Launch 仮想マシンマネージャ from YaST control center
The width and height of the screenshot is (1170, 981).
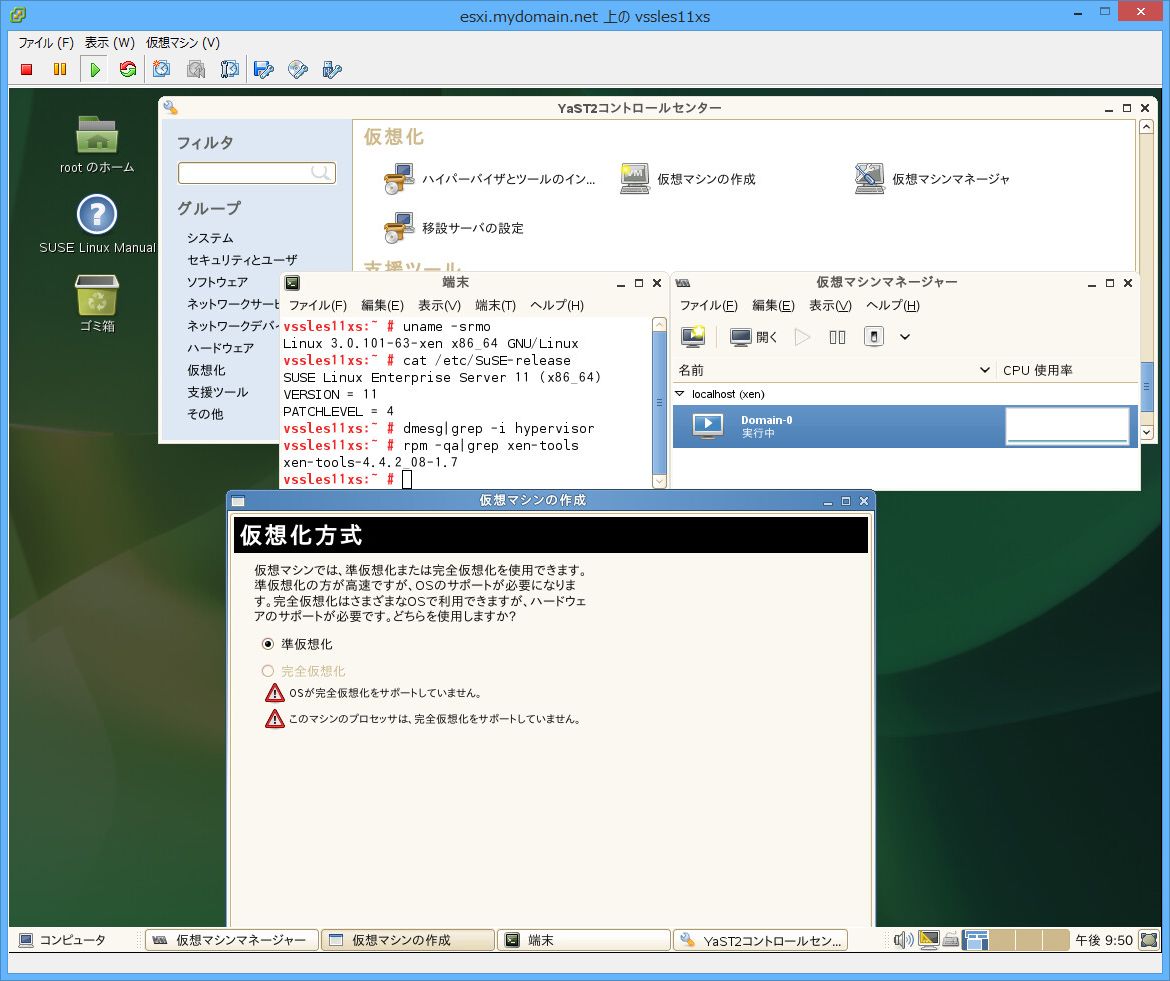coord(932,179)
